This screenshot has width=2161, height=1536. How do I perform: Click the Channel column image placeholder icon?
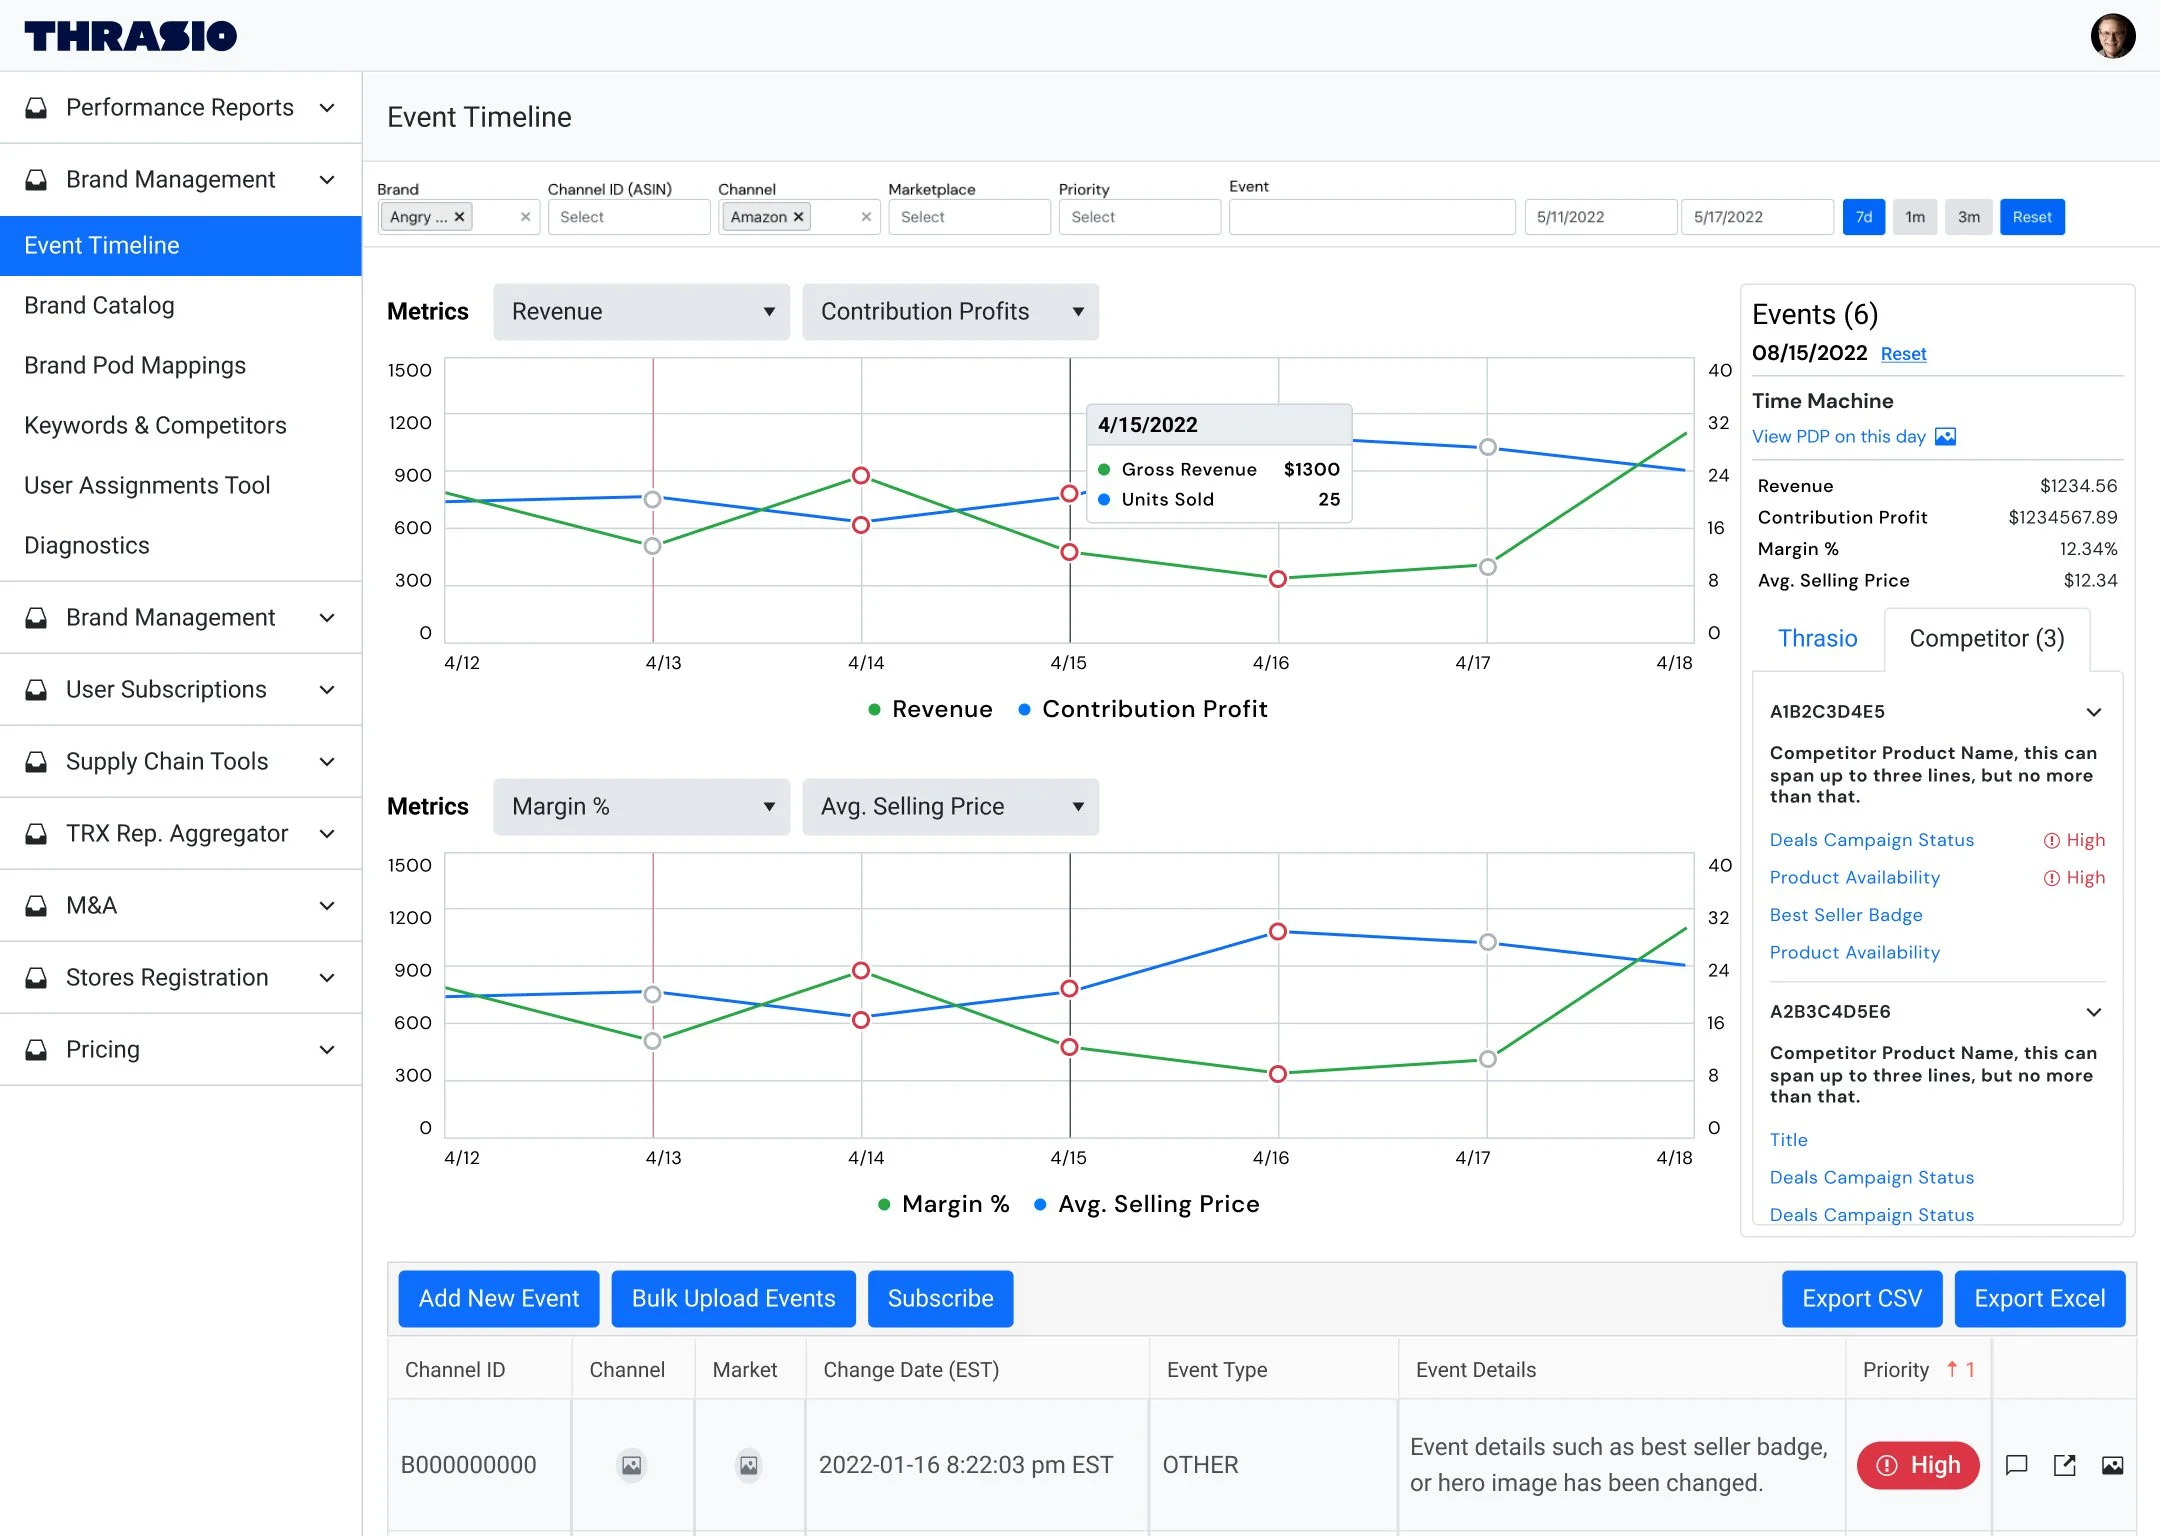click(x=631, y=1465)
